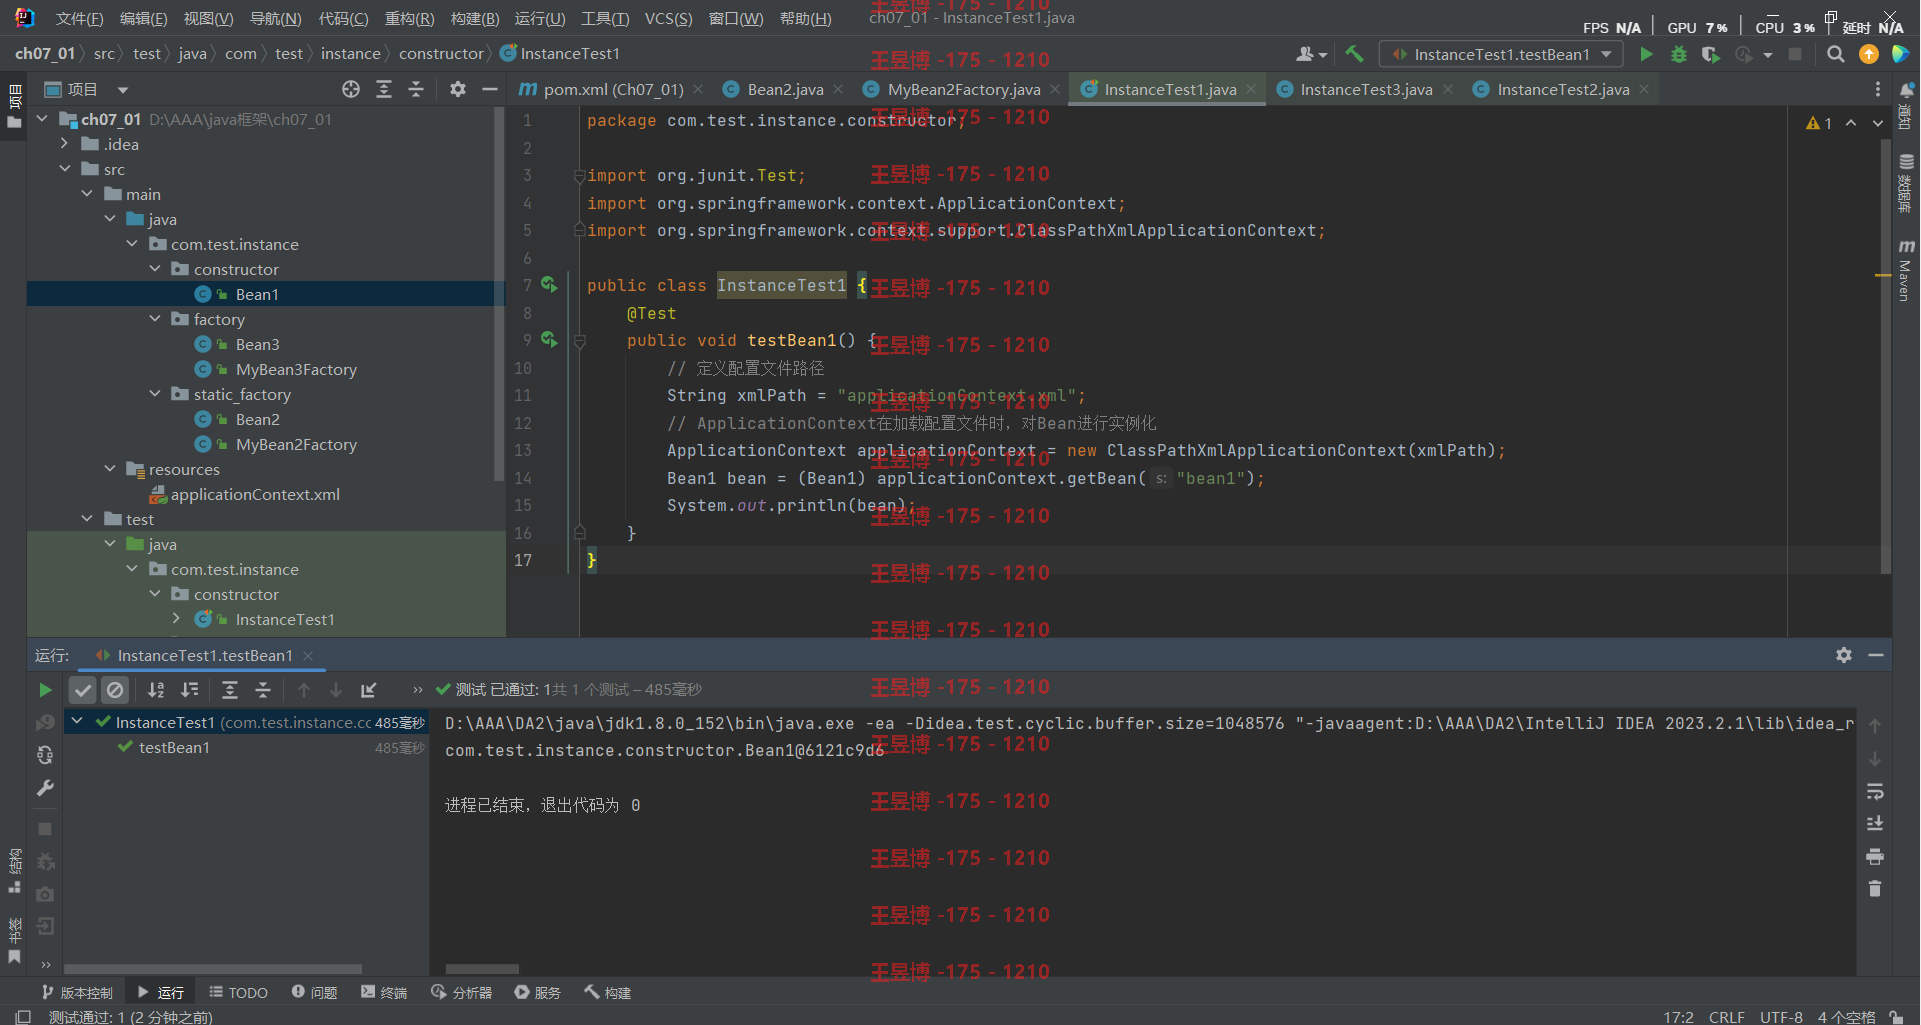Open 分析器 profiler tool window
The image size is (1921, 1025).
[x=461, y=993]
